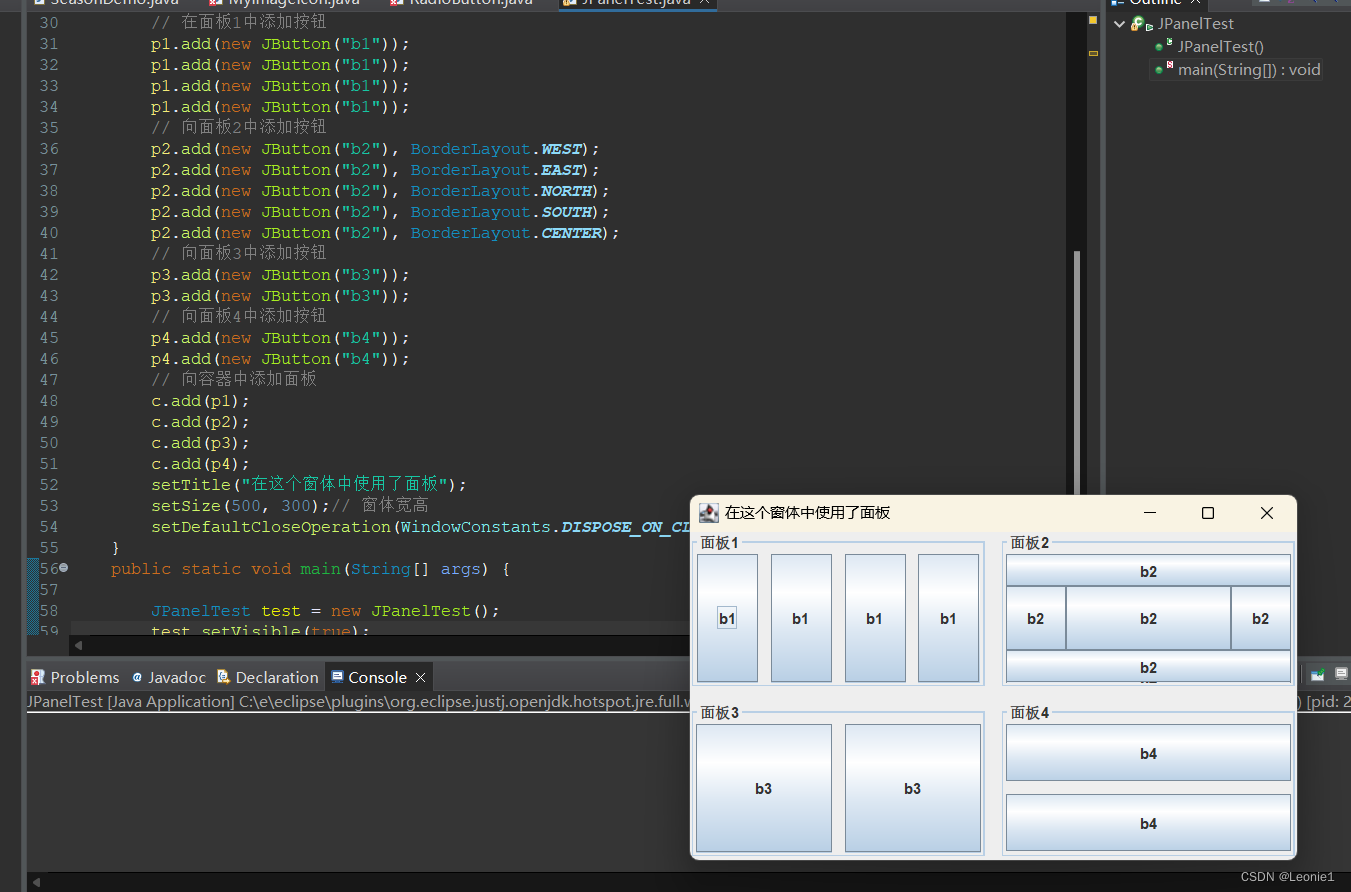The image size is (1351, 892).
Task: Collapse the JPanelTest node in the Outline view
Action: (x=1117, y=23)
